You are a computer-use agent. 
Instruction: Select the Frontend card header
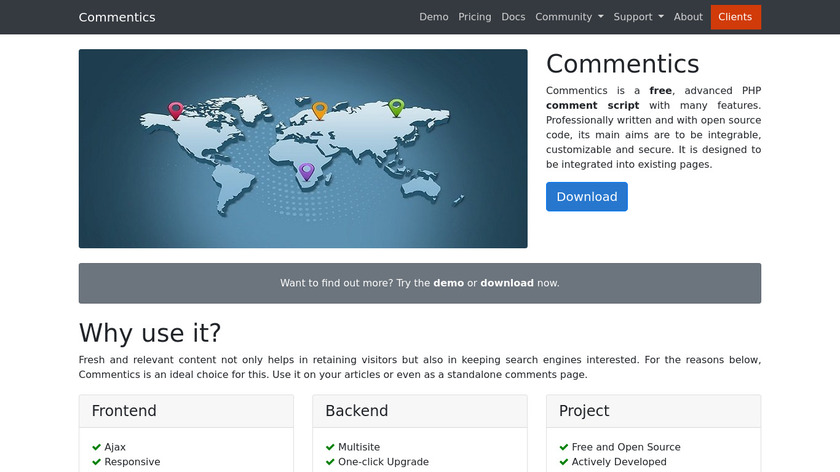click(186, 411)
